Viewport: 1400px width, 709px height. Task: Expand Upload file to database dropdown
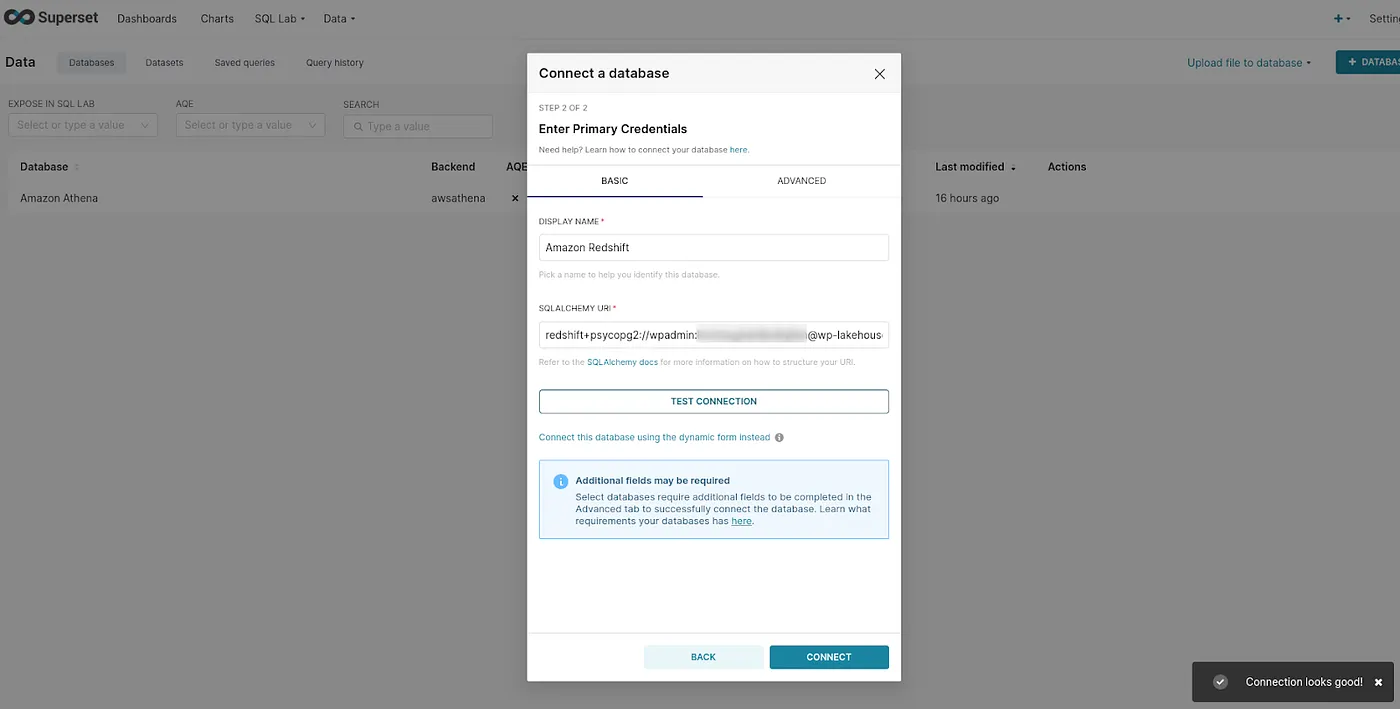pos(1249,63)
